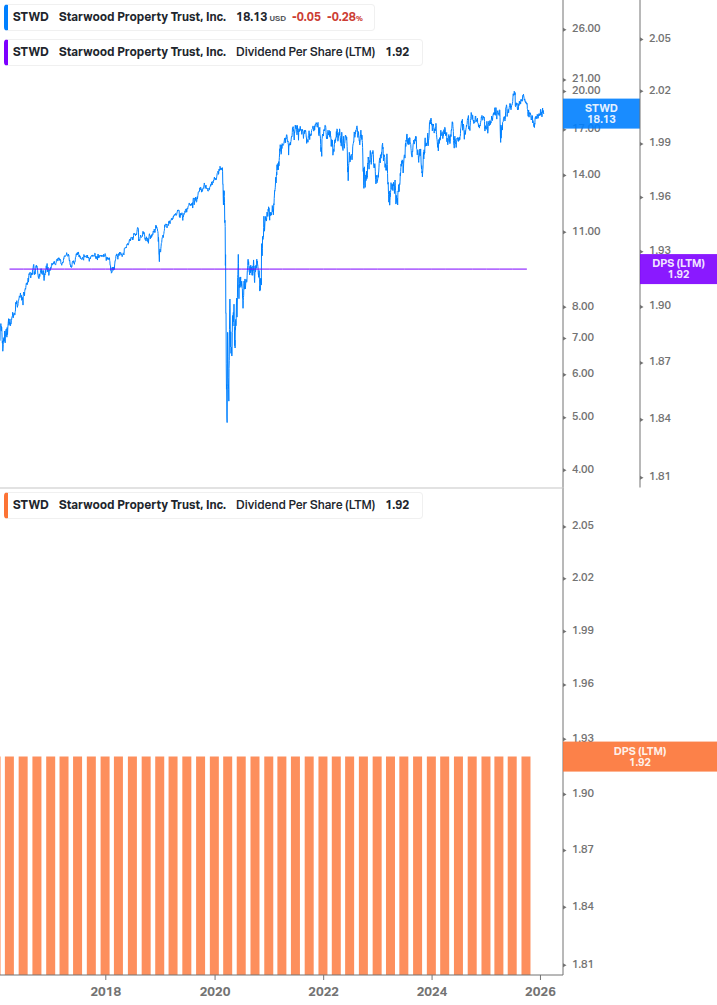Click the purple DPS (LTM) 1.92 axis tag
The height and width of the screenshot is (1005, 717).
tap(678, 268)
